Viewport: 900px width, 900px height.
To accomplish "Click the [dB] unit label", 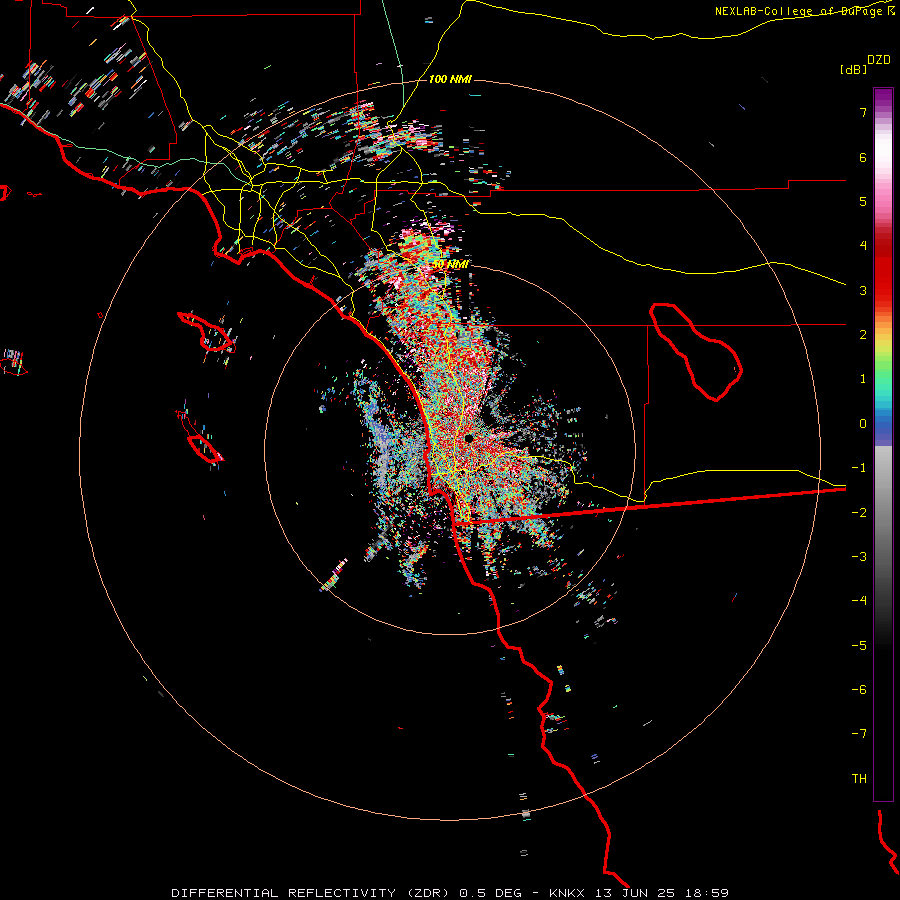I will (x=853, y=69).
